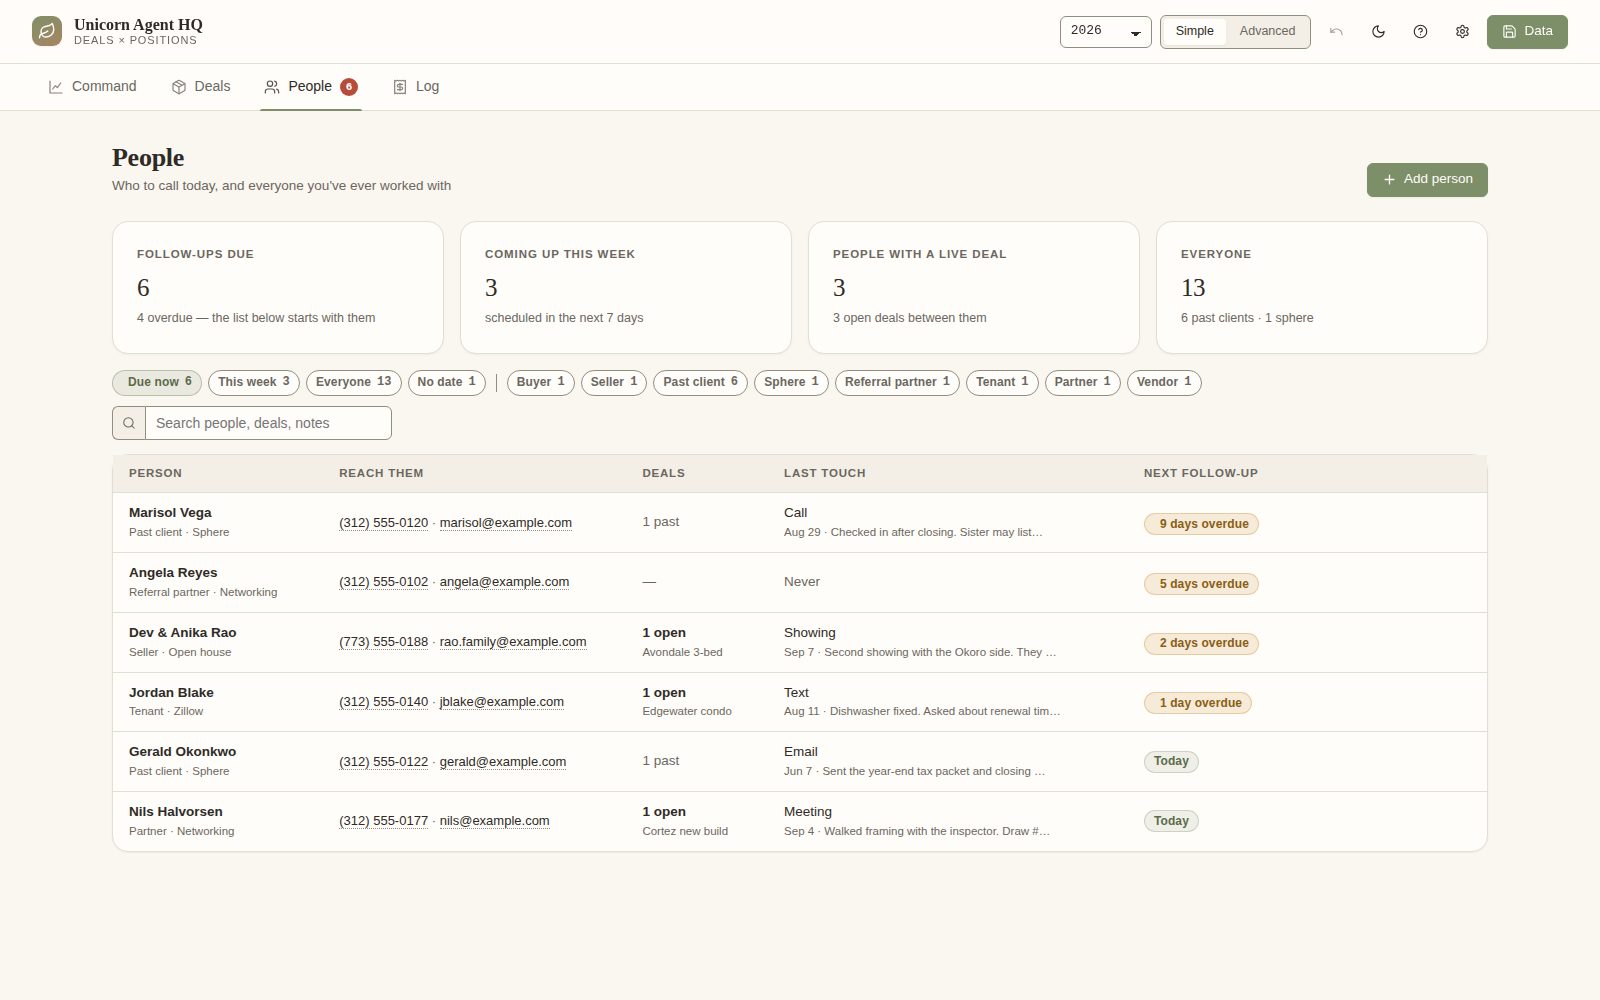Switch to Simple mode
The image size is (1600, 1000).
1194,32
